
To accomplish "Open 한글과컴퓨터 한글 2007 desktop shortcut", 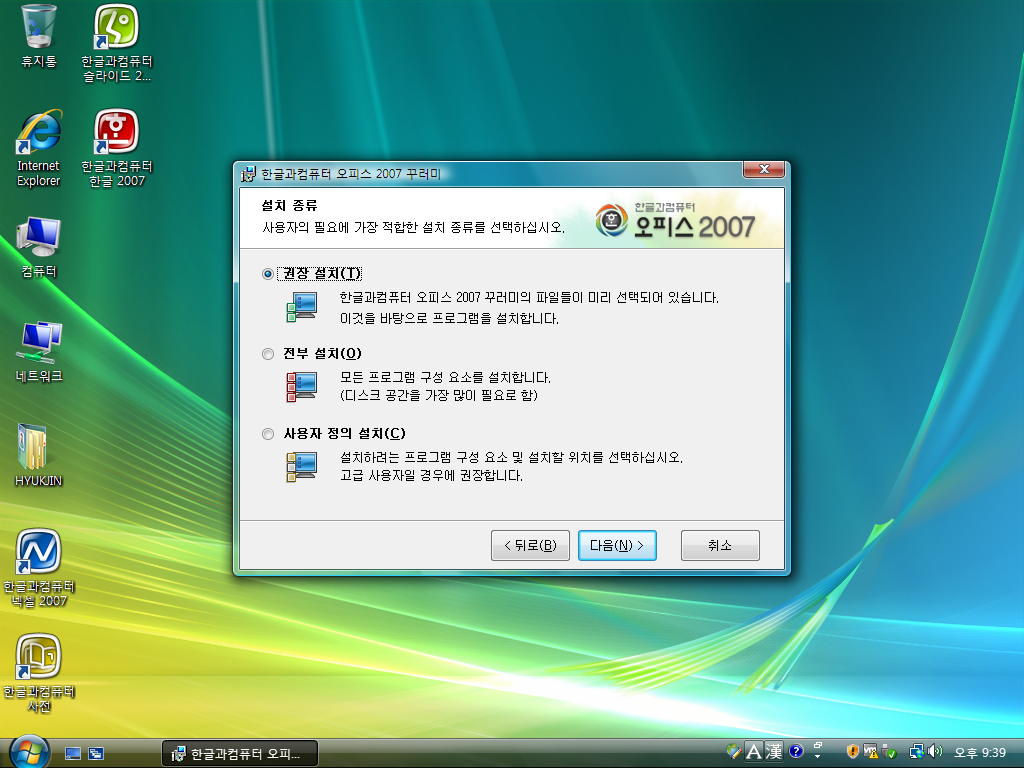I will point(117,149).
